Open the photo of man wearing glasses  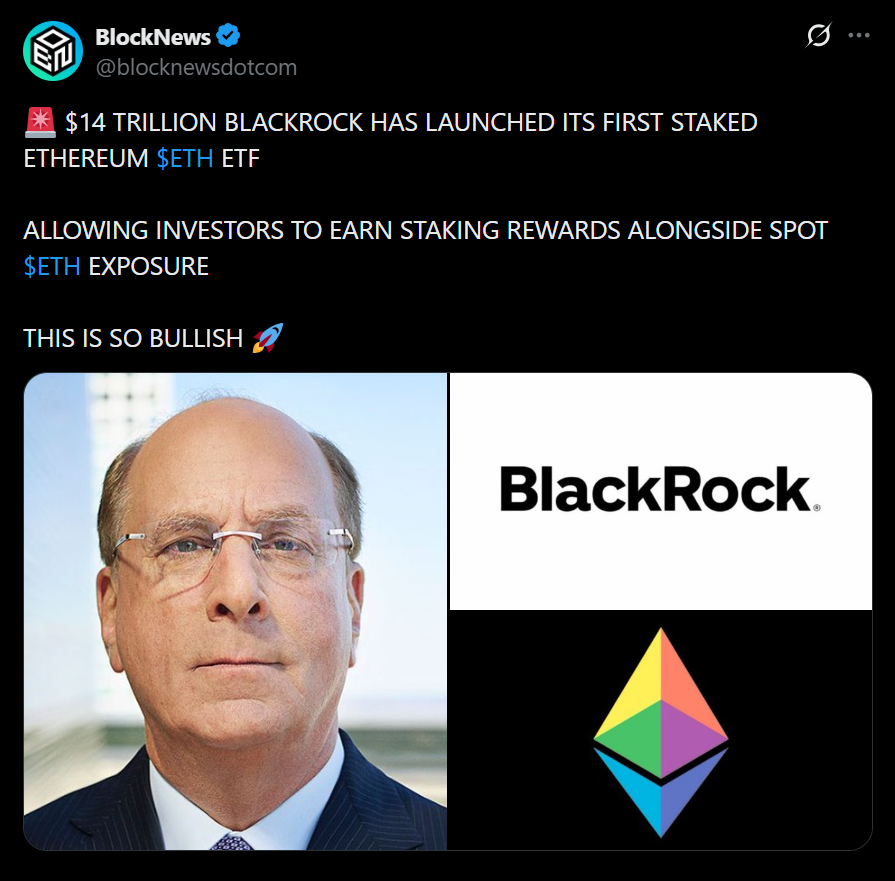tap(235, 612)
